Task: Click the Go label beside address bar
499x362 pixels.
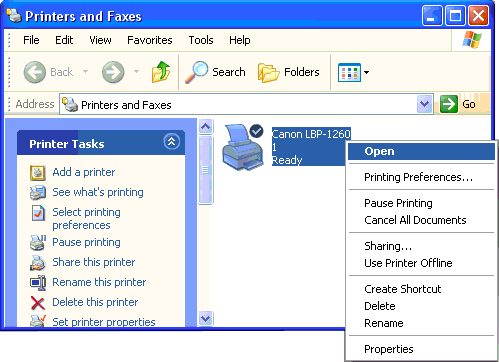Action: click(x=469, y=104)
